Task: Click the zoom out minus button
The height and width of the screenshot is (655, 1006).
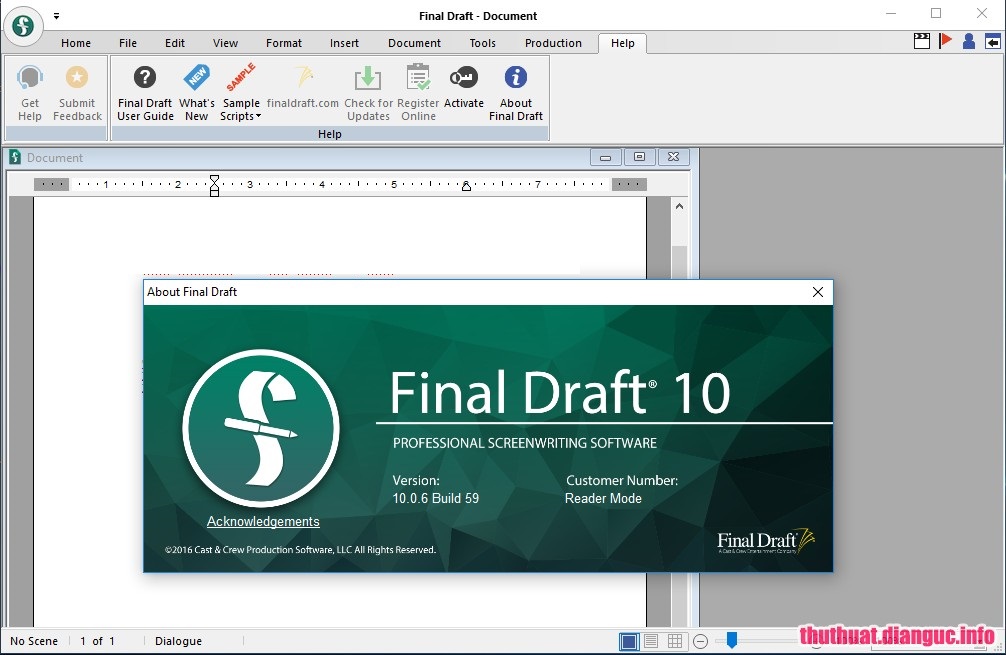Action: 701,641
